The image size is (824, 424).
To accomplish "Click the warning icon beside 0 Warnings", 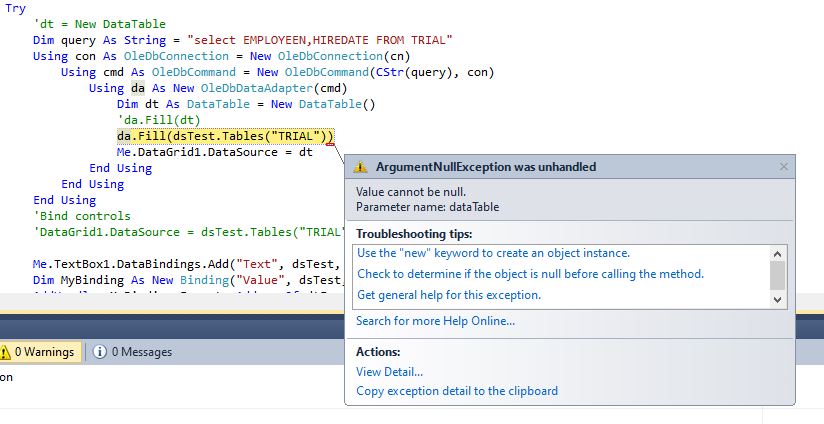I will pos(5,351).
